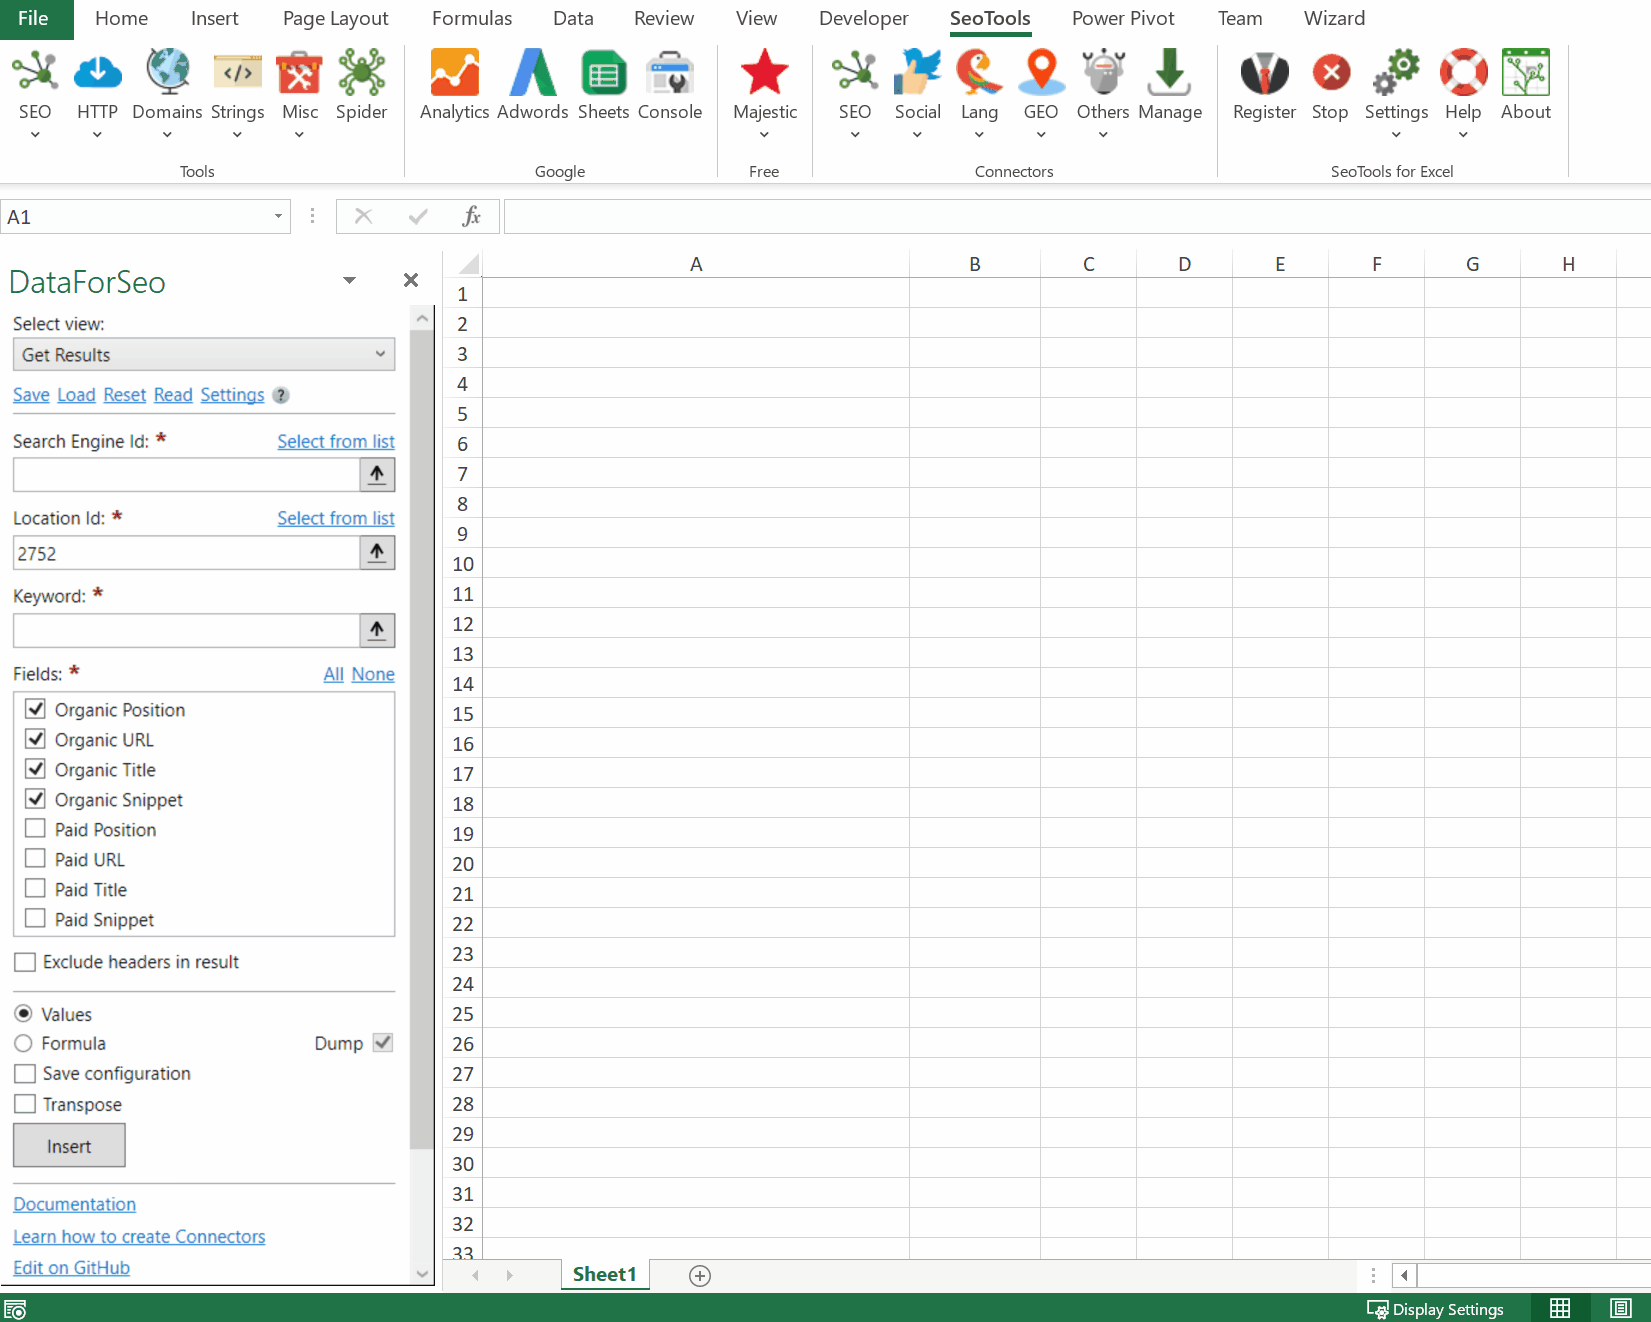The image size is (1651, 1322).
Task: Open the Help lifebuoy icon
Action: [1463, 72]
